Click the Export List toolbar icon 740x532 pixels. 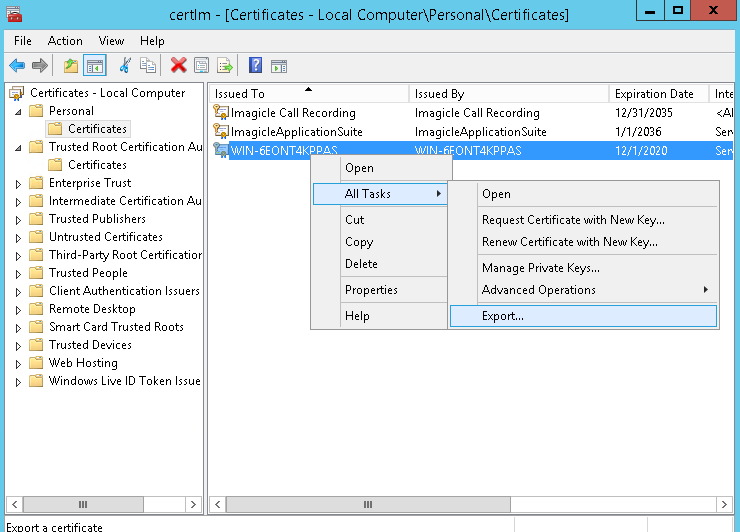pyautogui.click(x=225, y=66)
